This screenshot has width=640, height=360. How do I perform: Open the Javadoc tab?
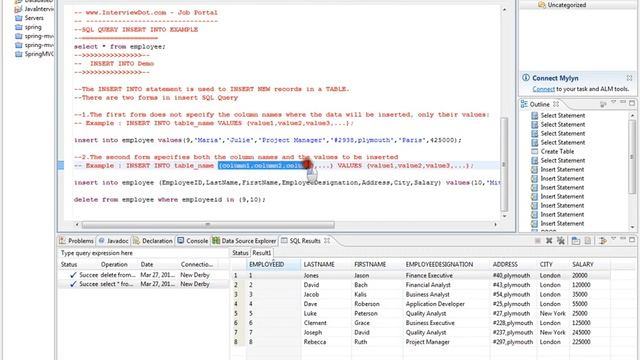click(x=113, y=241)
